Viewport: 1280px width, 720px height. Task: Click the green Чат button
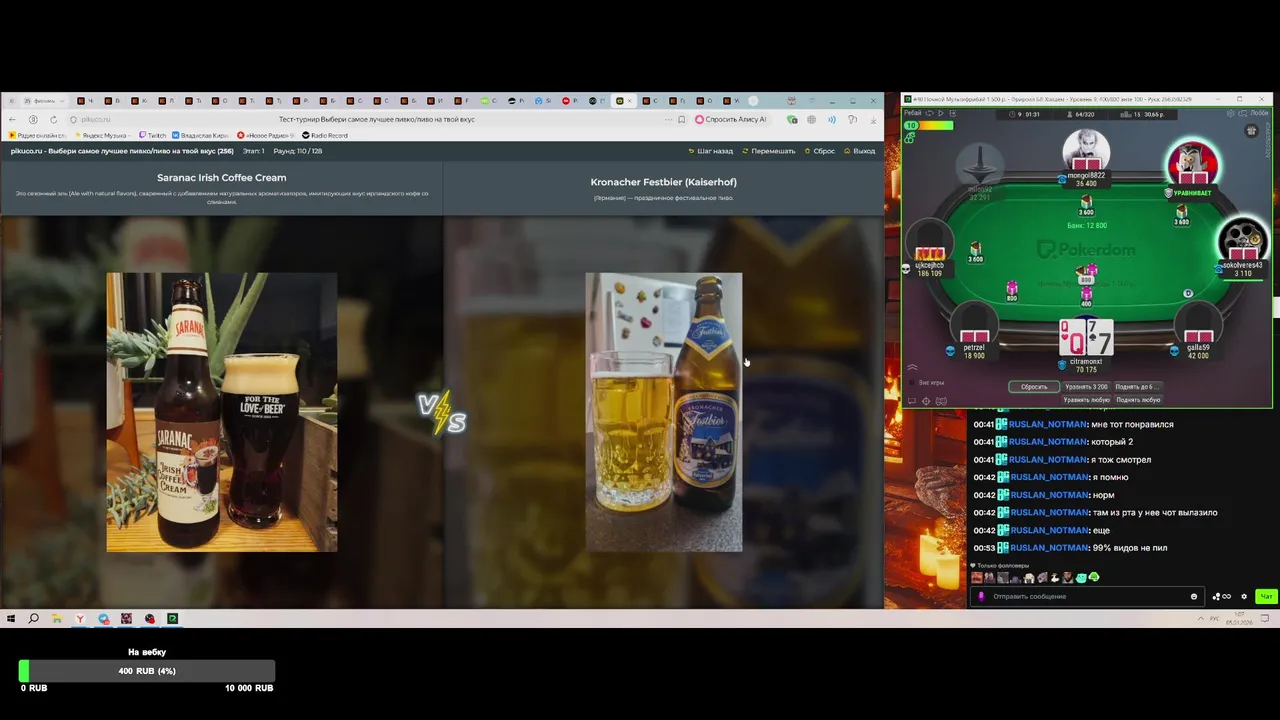1266,597
